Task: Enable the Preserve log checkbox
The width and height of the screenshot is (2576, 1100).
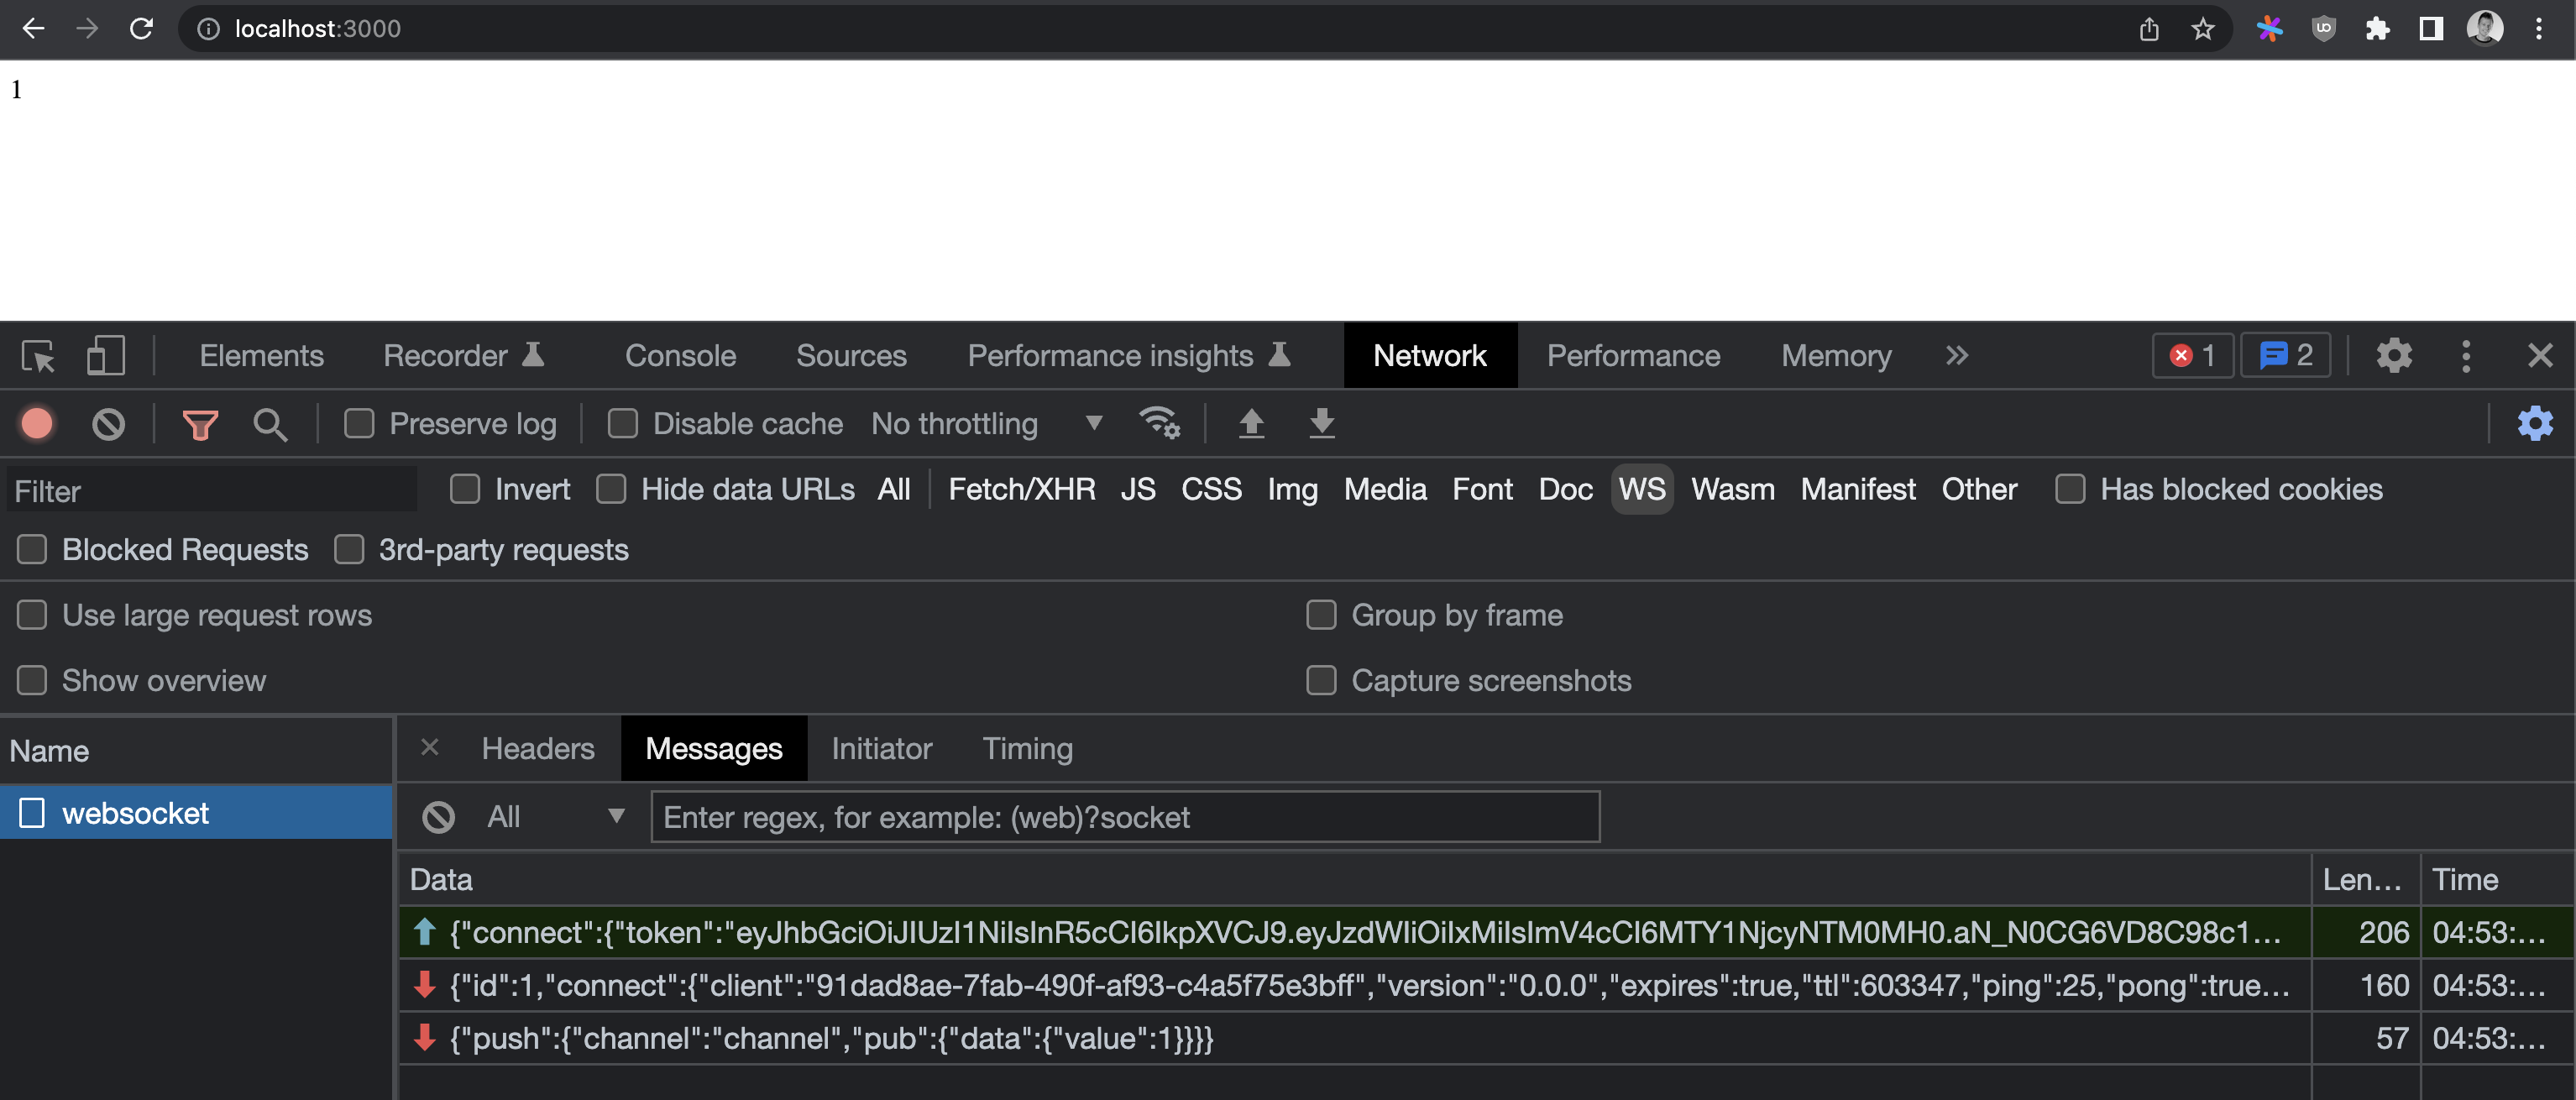Action: pos(359,424)
